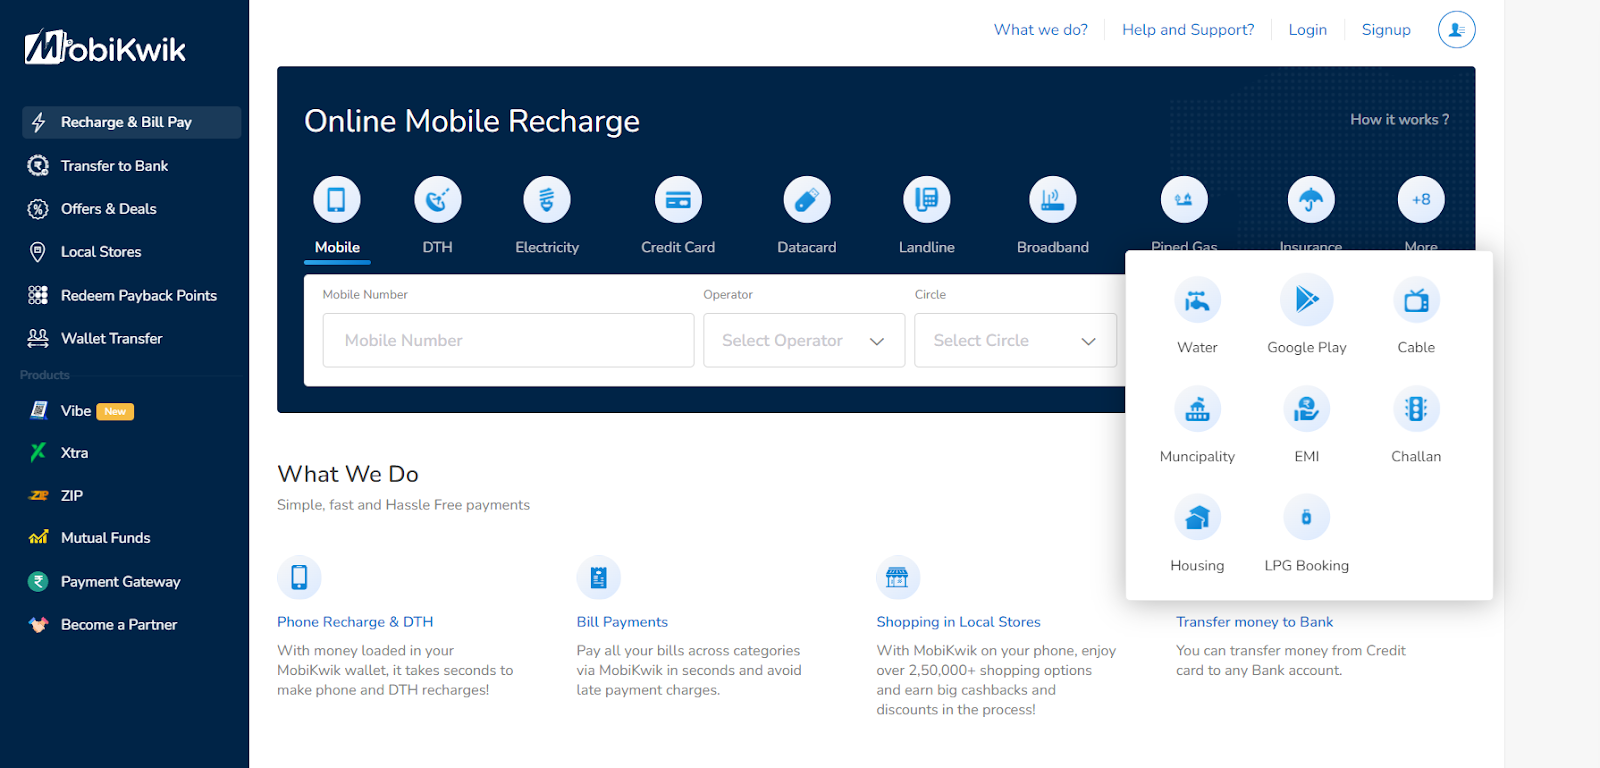1600x768 pixels.
Task: Click the MobiKwik logo
Action: [105, 47]
